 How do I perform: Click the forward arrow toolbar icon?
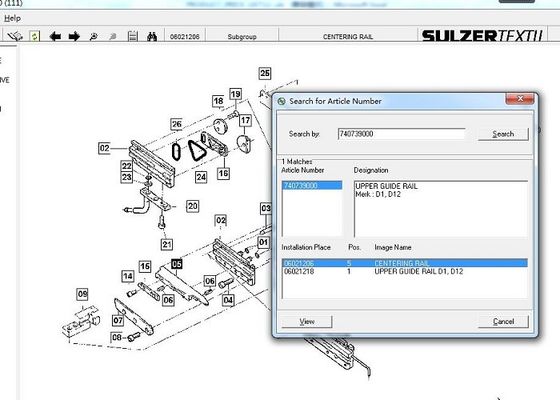click(74, 36)
